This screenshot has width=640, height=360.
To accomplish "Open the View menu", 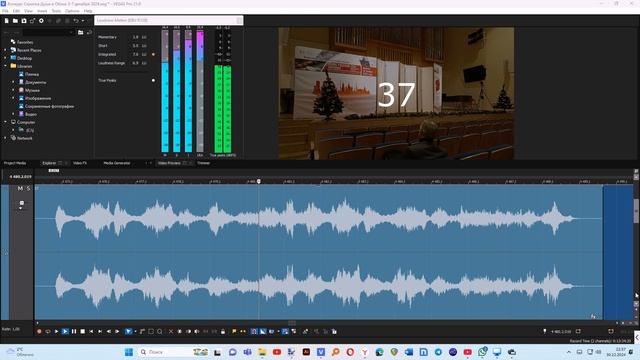I will pyautogui.click(x=29, y=11).
